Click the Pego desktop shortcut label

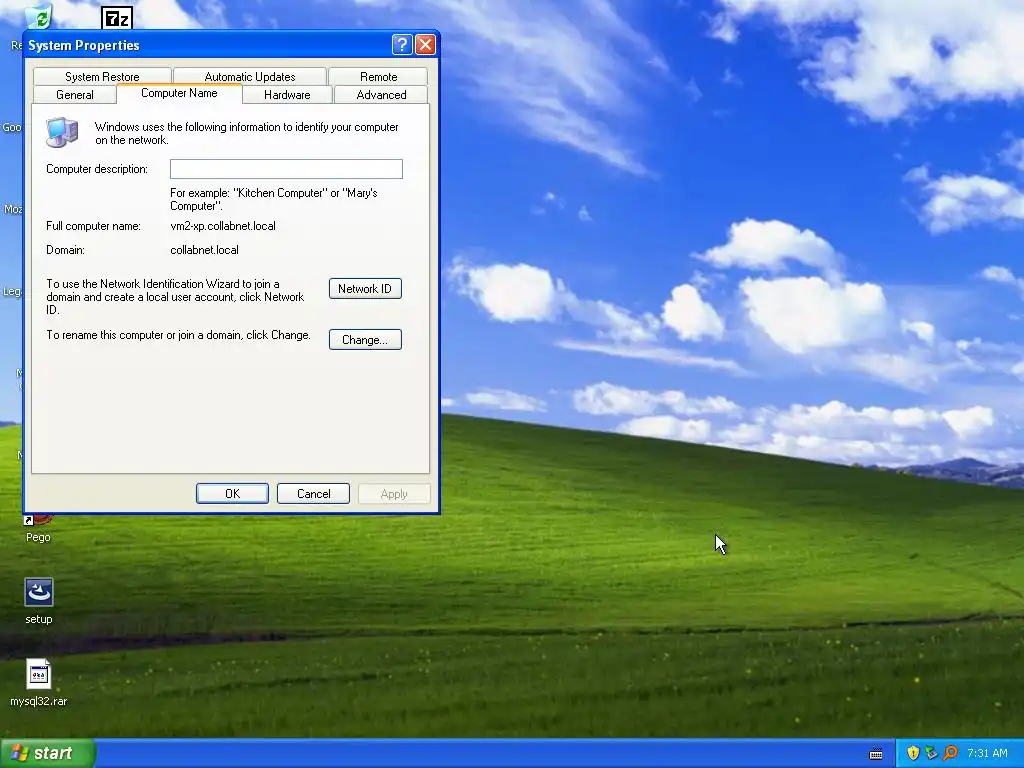[x=38, y=537]
